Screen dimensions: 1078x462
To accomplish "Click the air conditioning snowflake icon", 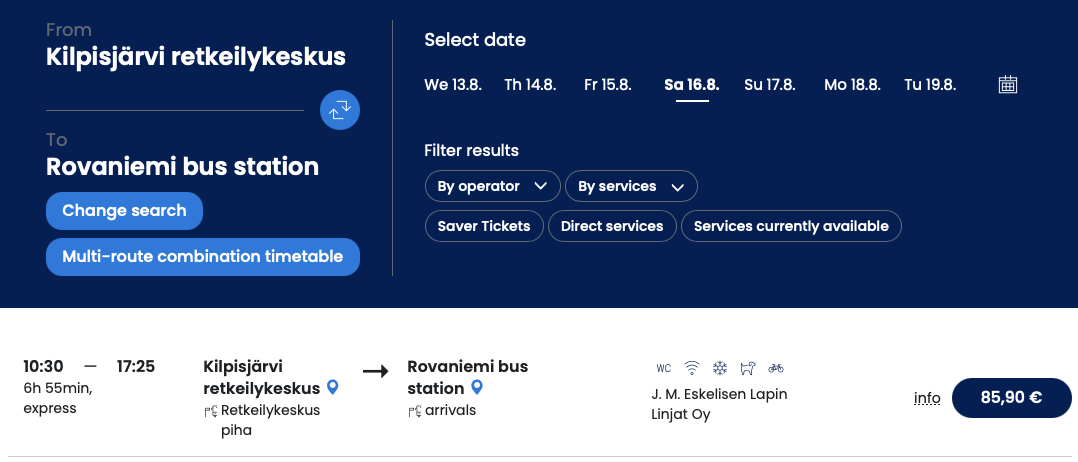I will [x=720, y=368].
